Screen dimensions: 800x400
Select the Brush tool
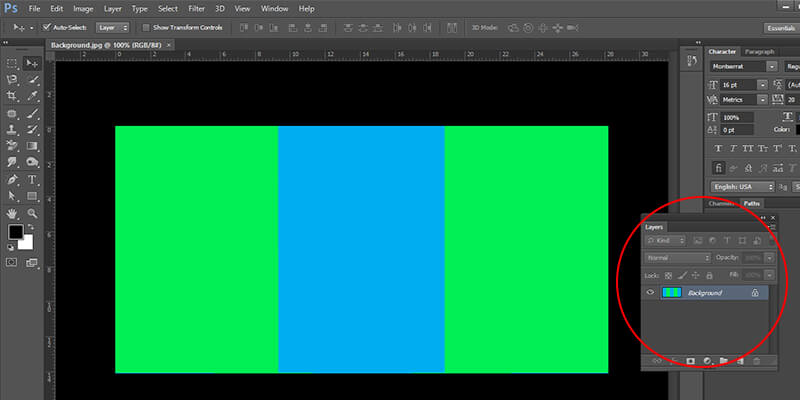32,113
